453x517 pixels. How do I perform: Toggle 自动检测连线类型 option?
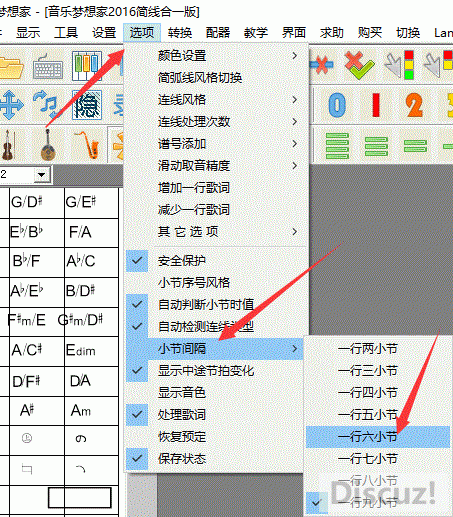point(215,326)
